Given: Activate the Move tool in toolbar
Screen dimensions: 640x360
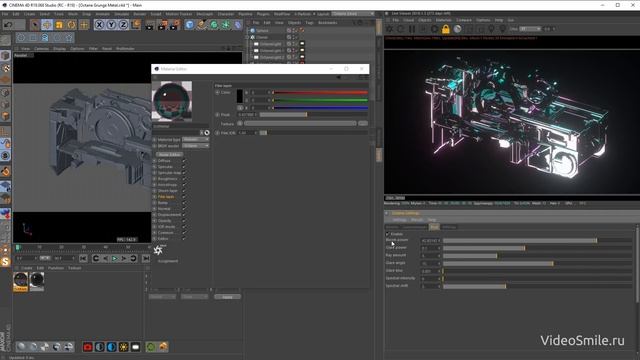Looking at the screenshot, I should pos(47,25).
